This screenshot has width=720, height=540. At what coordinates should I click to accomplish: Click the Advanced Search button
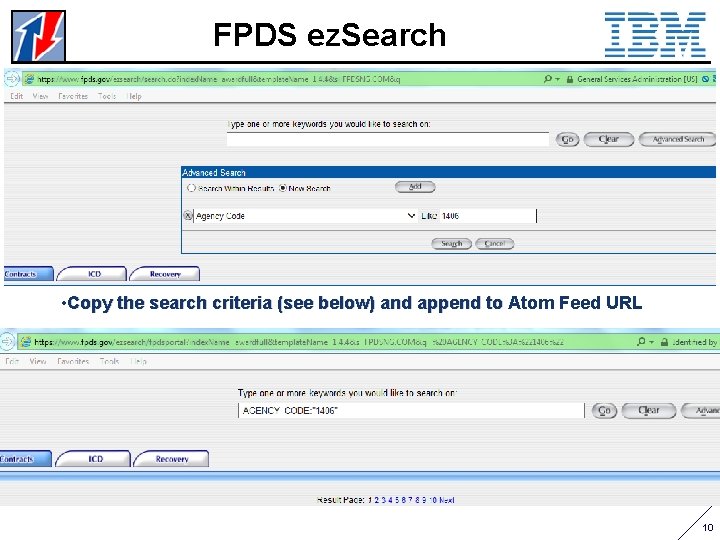pyautogui.click(x=678, y=139)
